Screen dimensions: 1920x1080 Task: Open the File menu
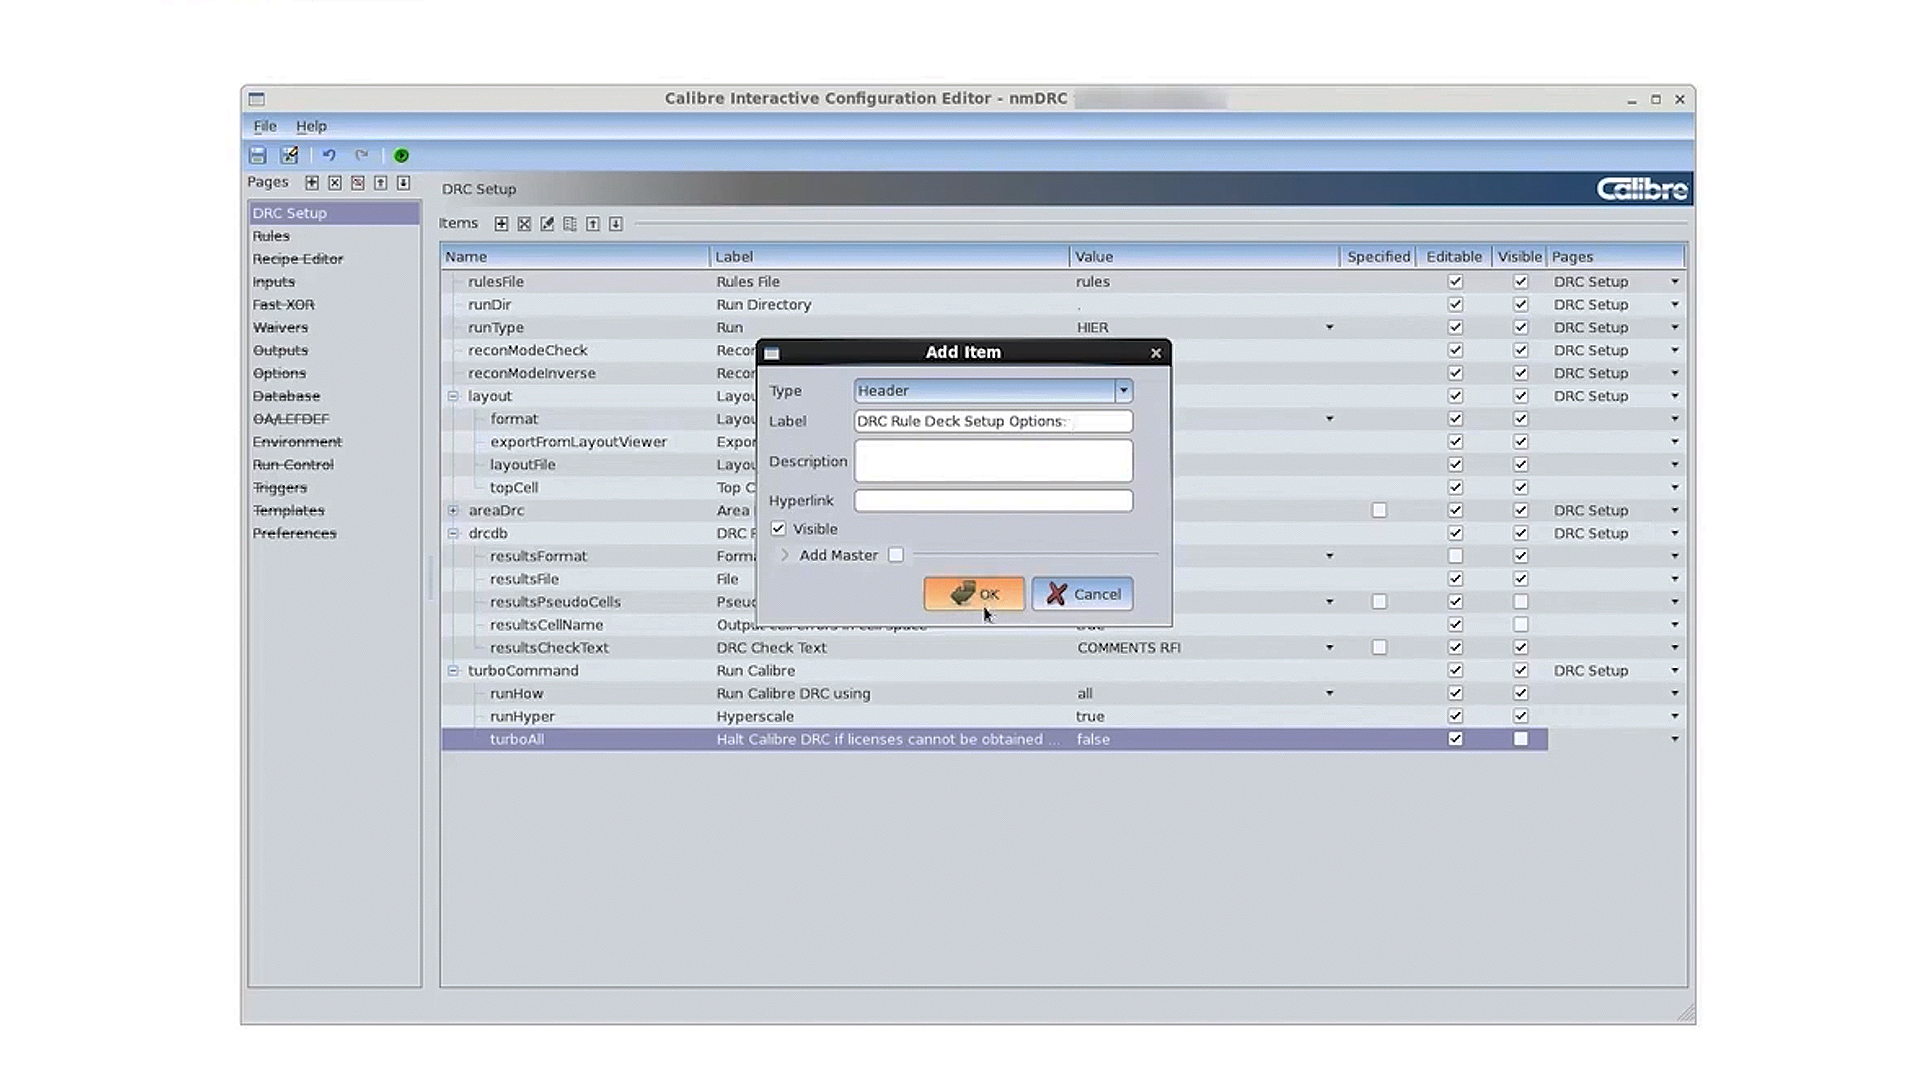tap(264, 126)
